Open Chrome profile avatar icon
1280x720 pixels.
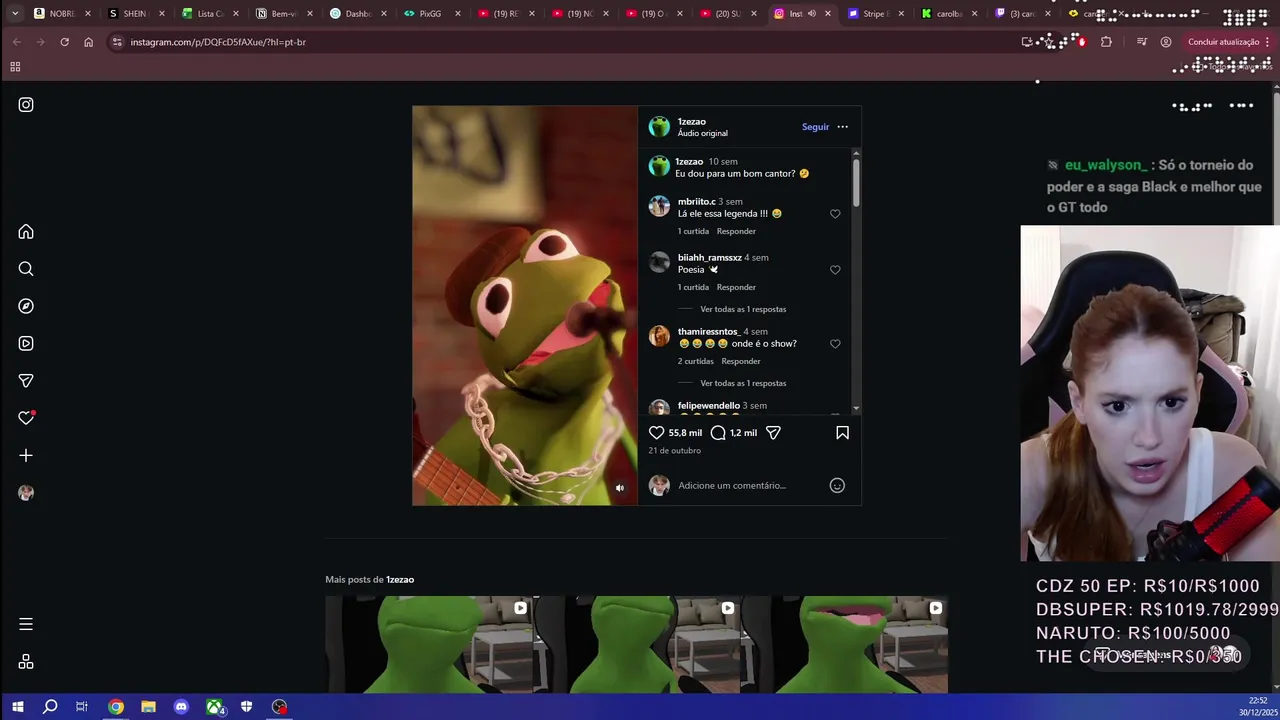click(x=1166, y=42)
